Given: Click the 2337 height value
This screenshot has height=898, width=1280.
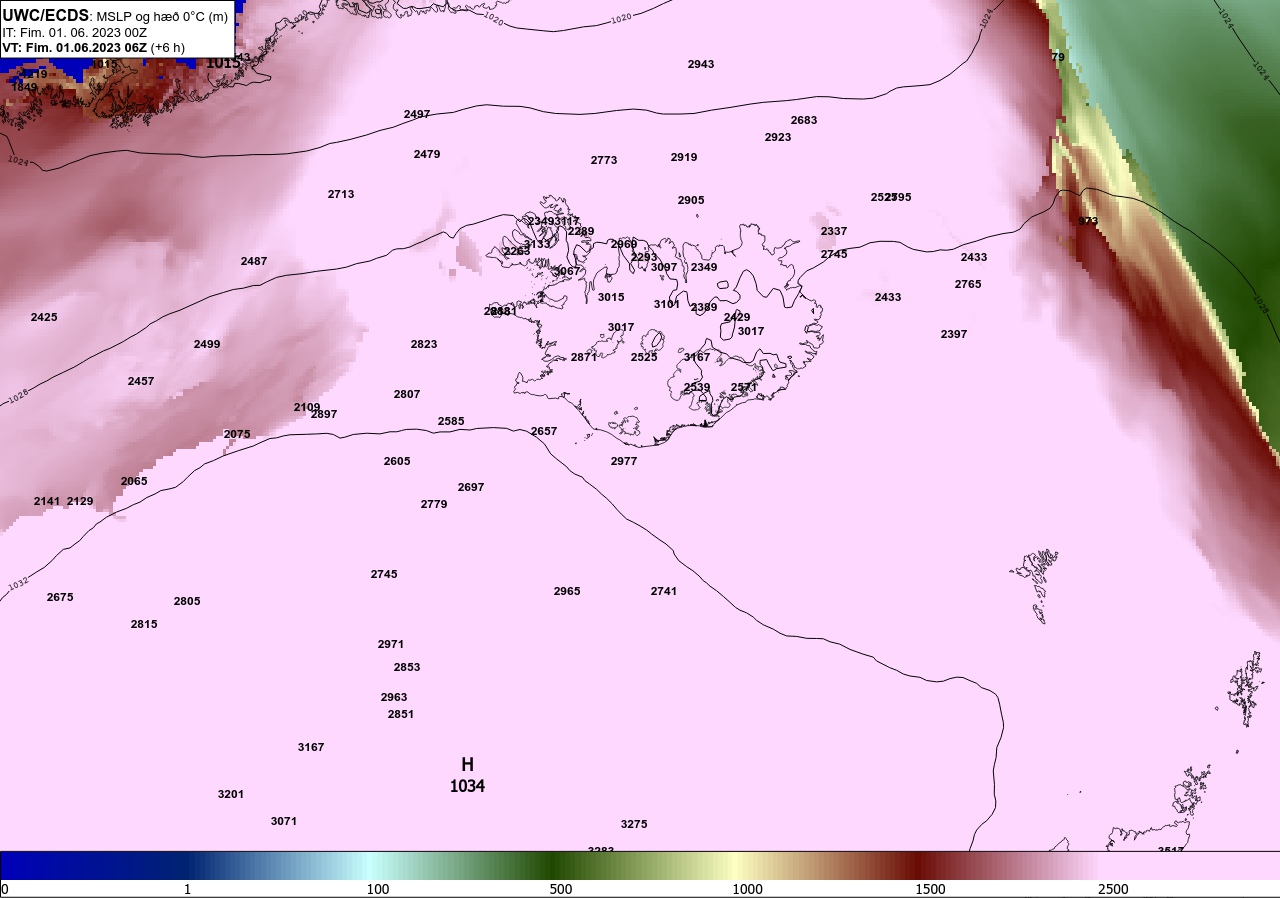Looking at the screenshot, I should pos(834,231).
